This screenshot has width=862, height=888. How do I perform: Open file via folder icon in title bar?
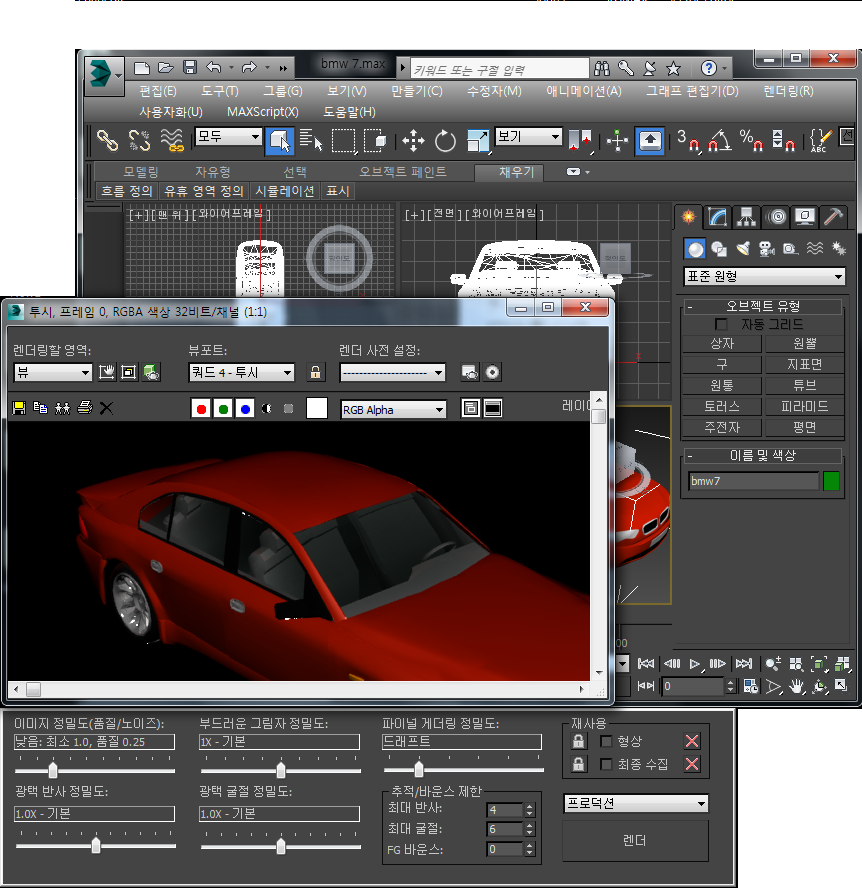pyautogui.click(x=165, y=68)
